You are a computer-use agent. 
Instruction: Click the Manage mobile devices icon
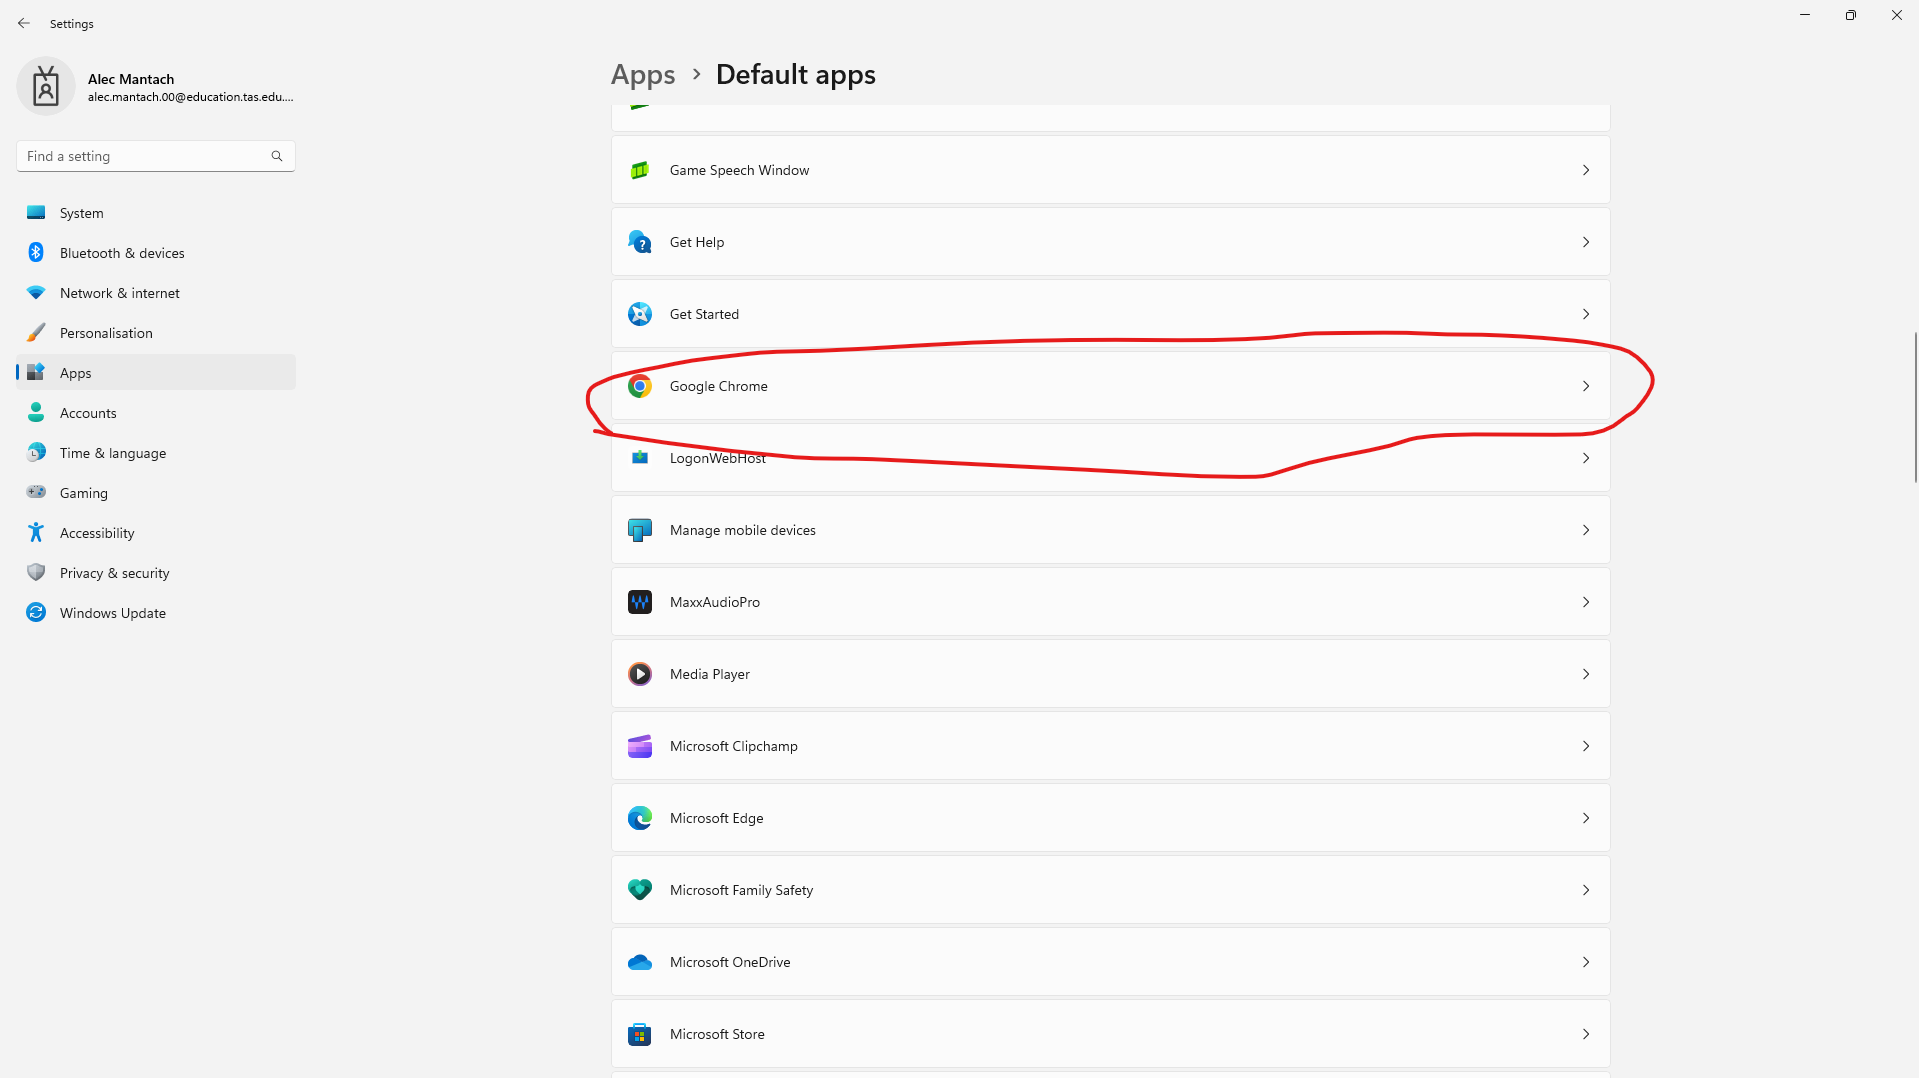(640, 530)
